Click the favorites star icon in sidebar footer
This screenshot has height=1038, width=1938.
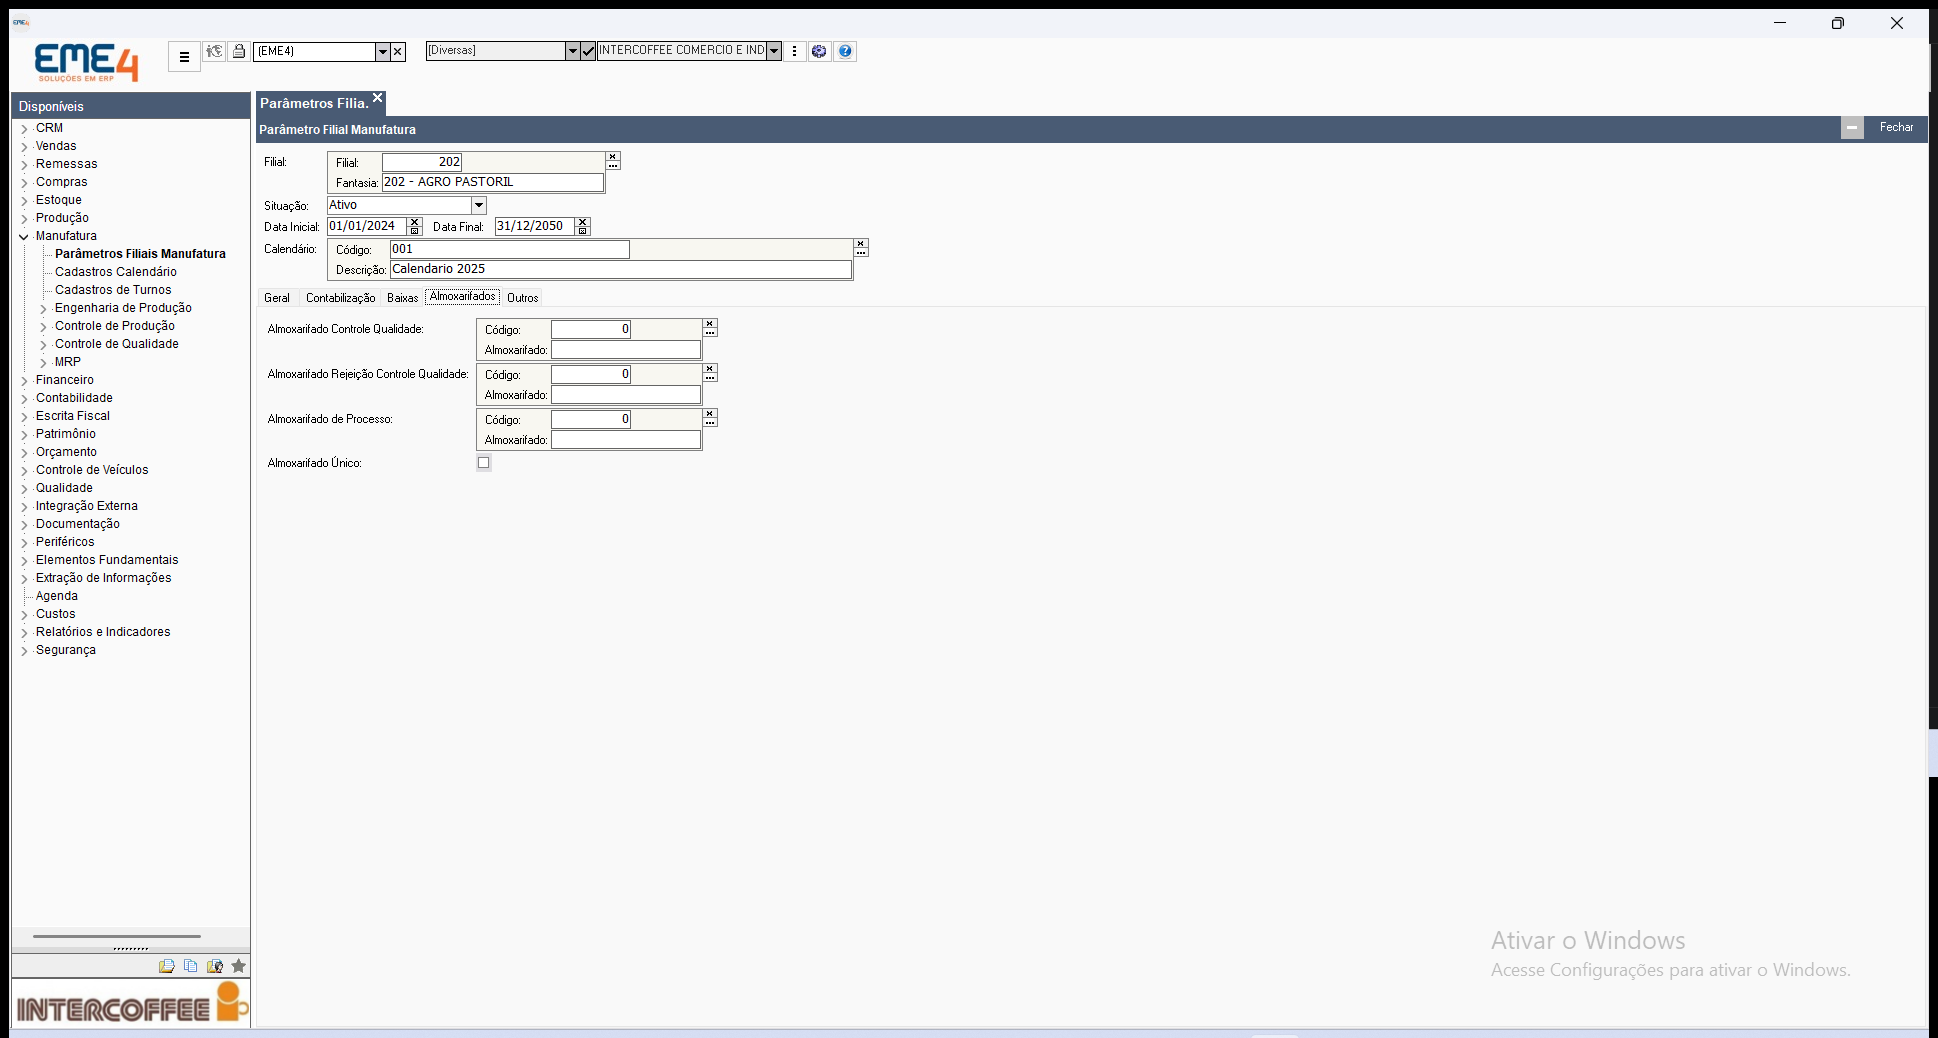tap(238, 966)
